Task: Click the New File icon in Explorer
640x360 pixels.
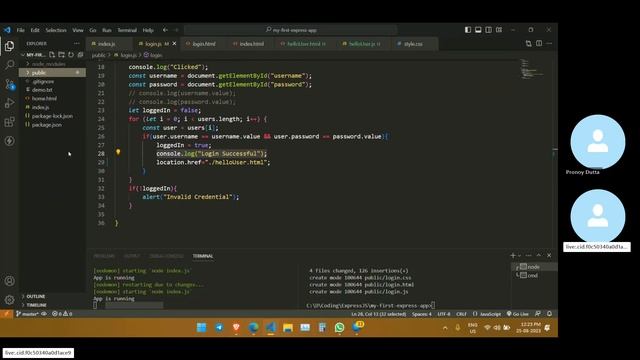Action: [52, 54]
